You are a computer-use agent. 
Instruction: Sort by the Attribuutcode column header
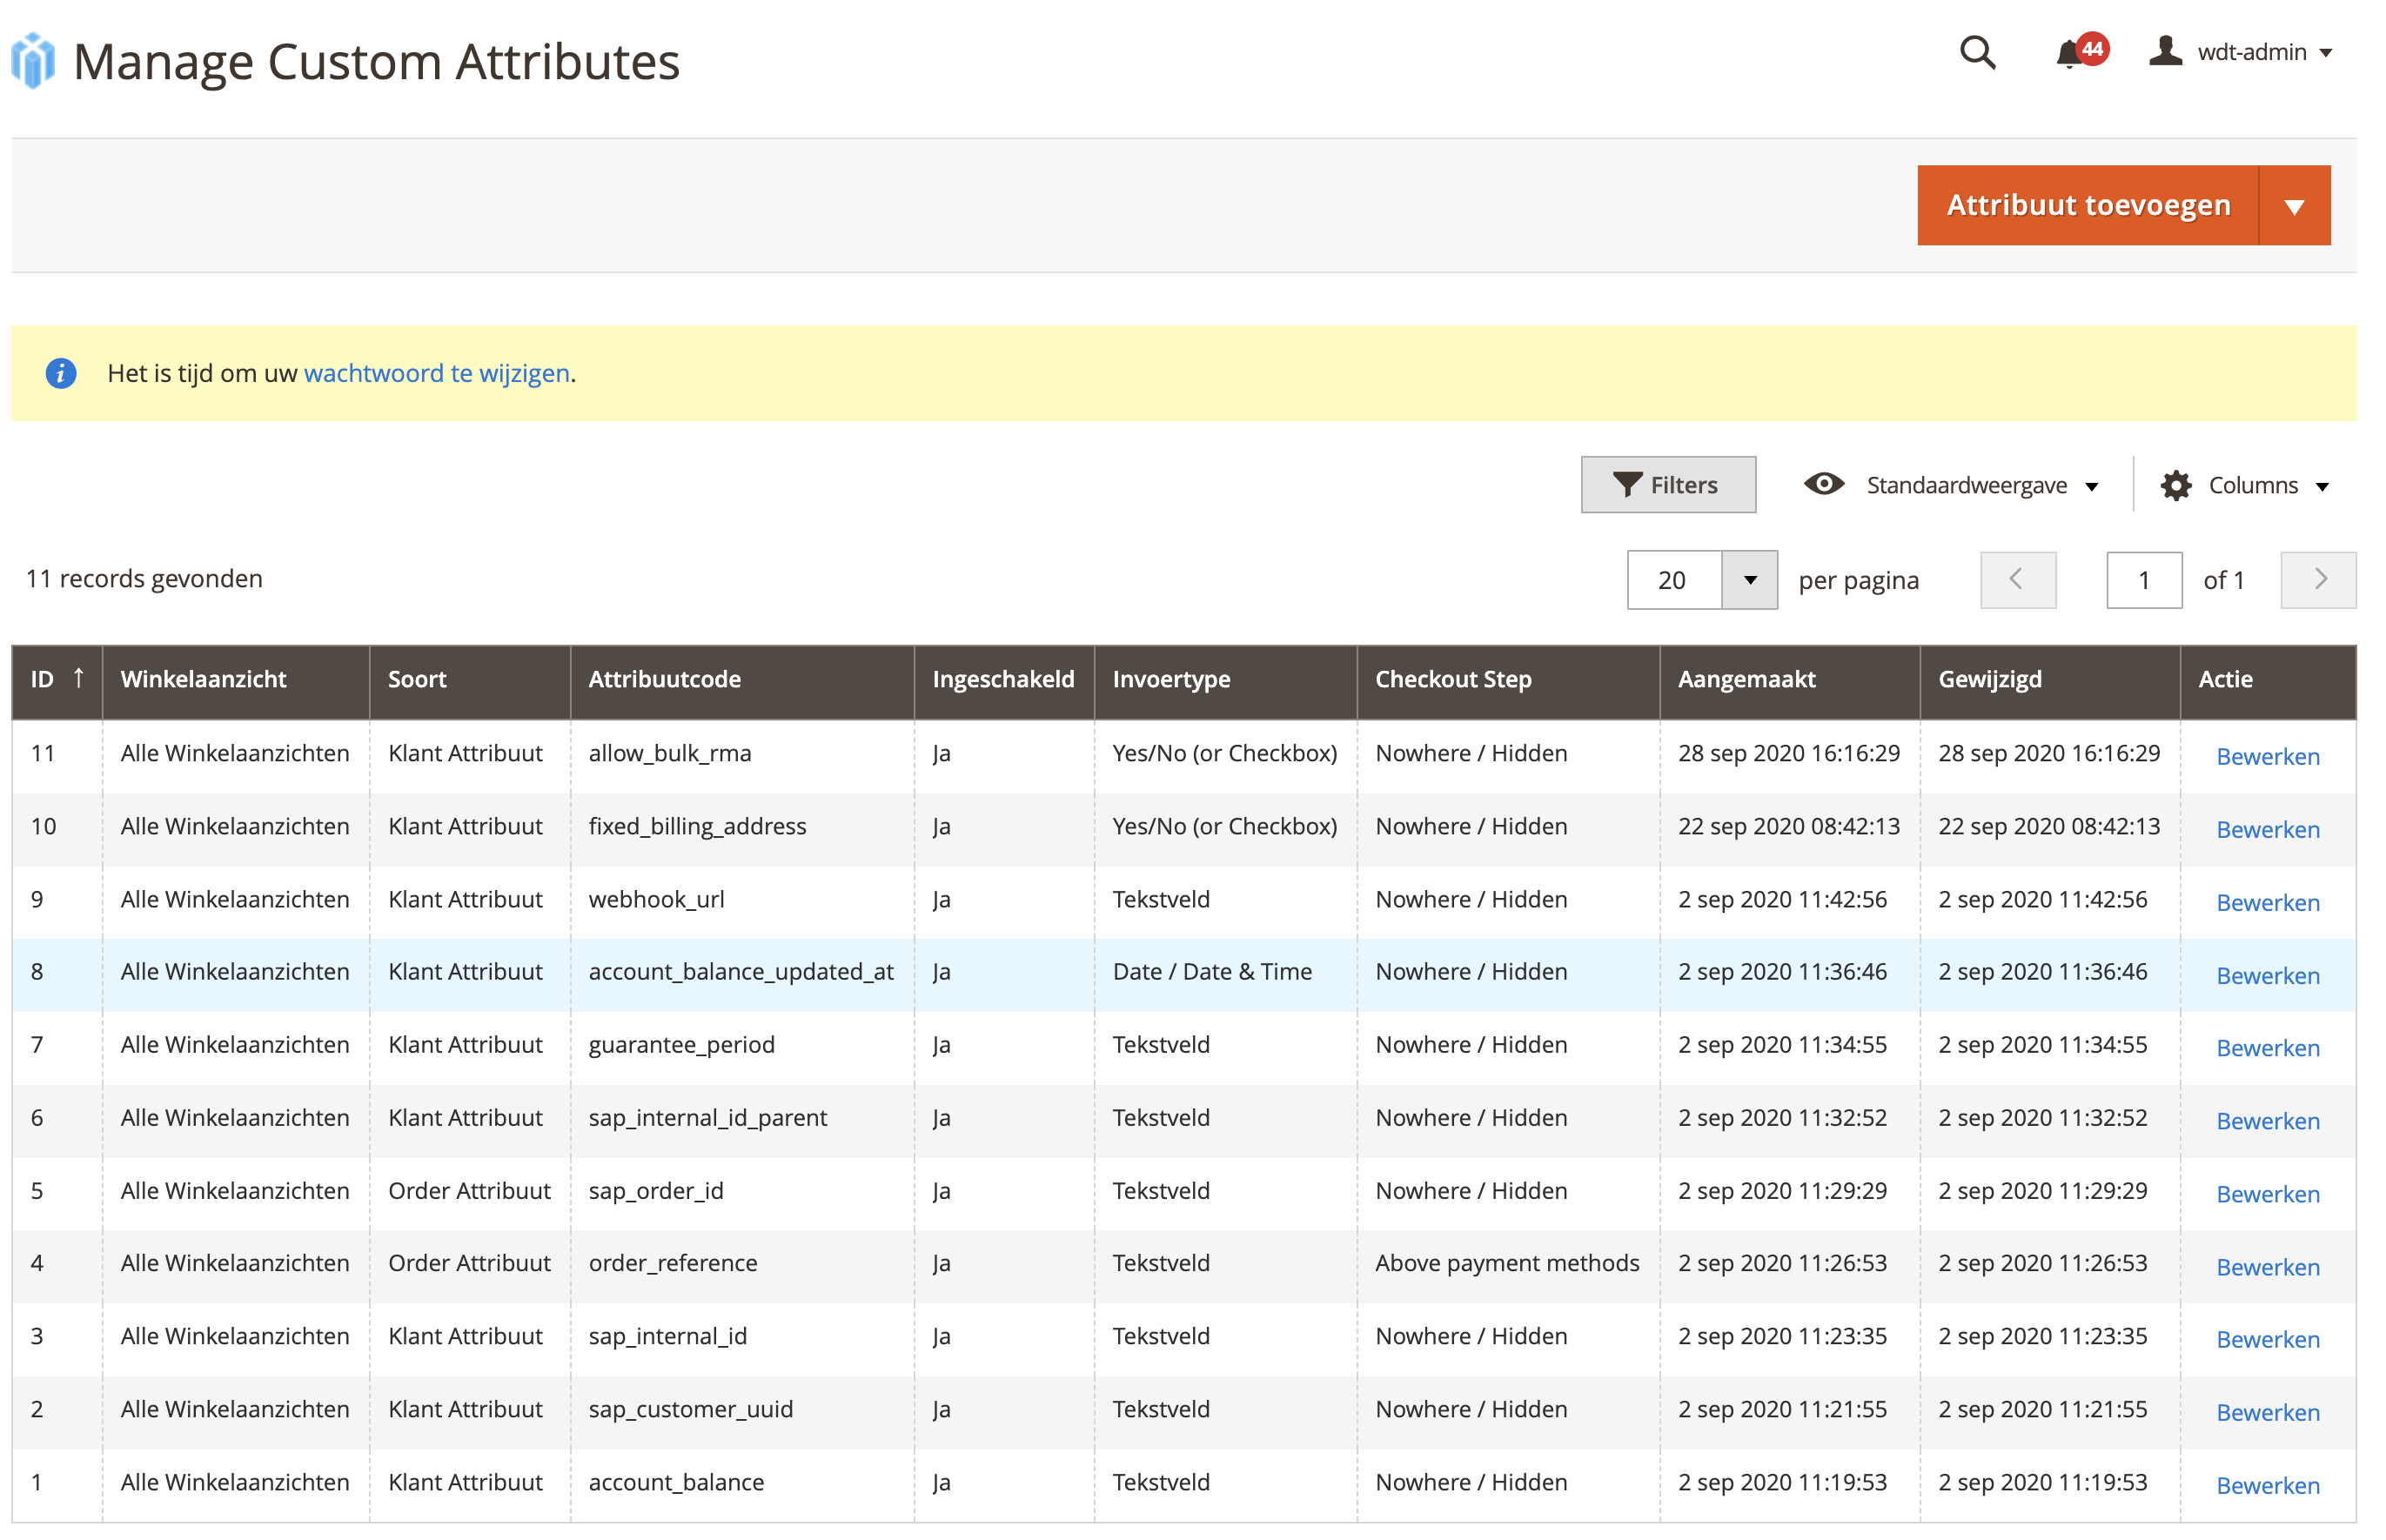665,680
